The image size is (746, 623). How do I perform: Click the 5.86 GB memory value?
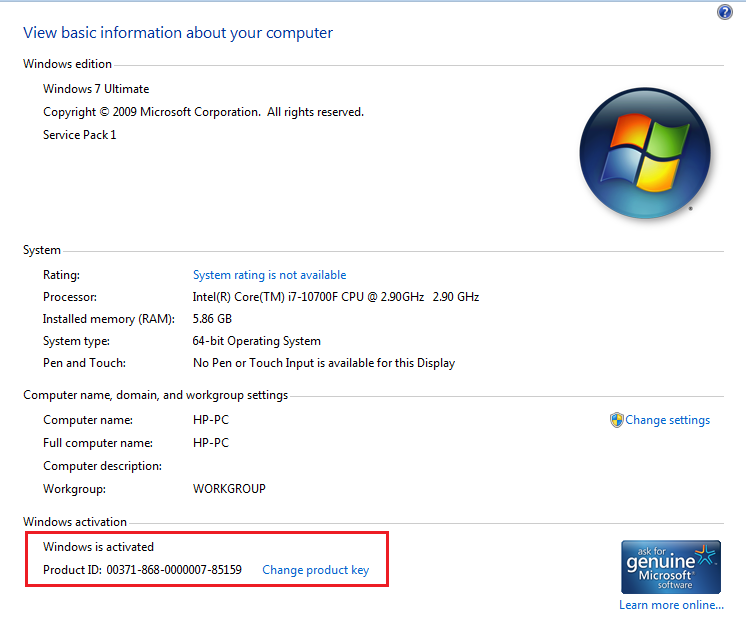(212, 319)
